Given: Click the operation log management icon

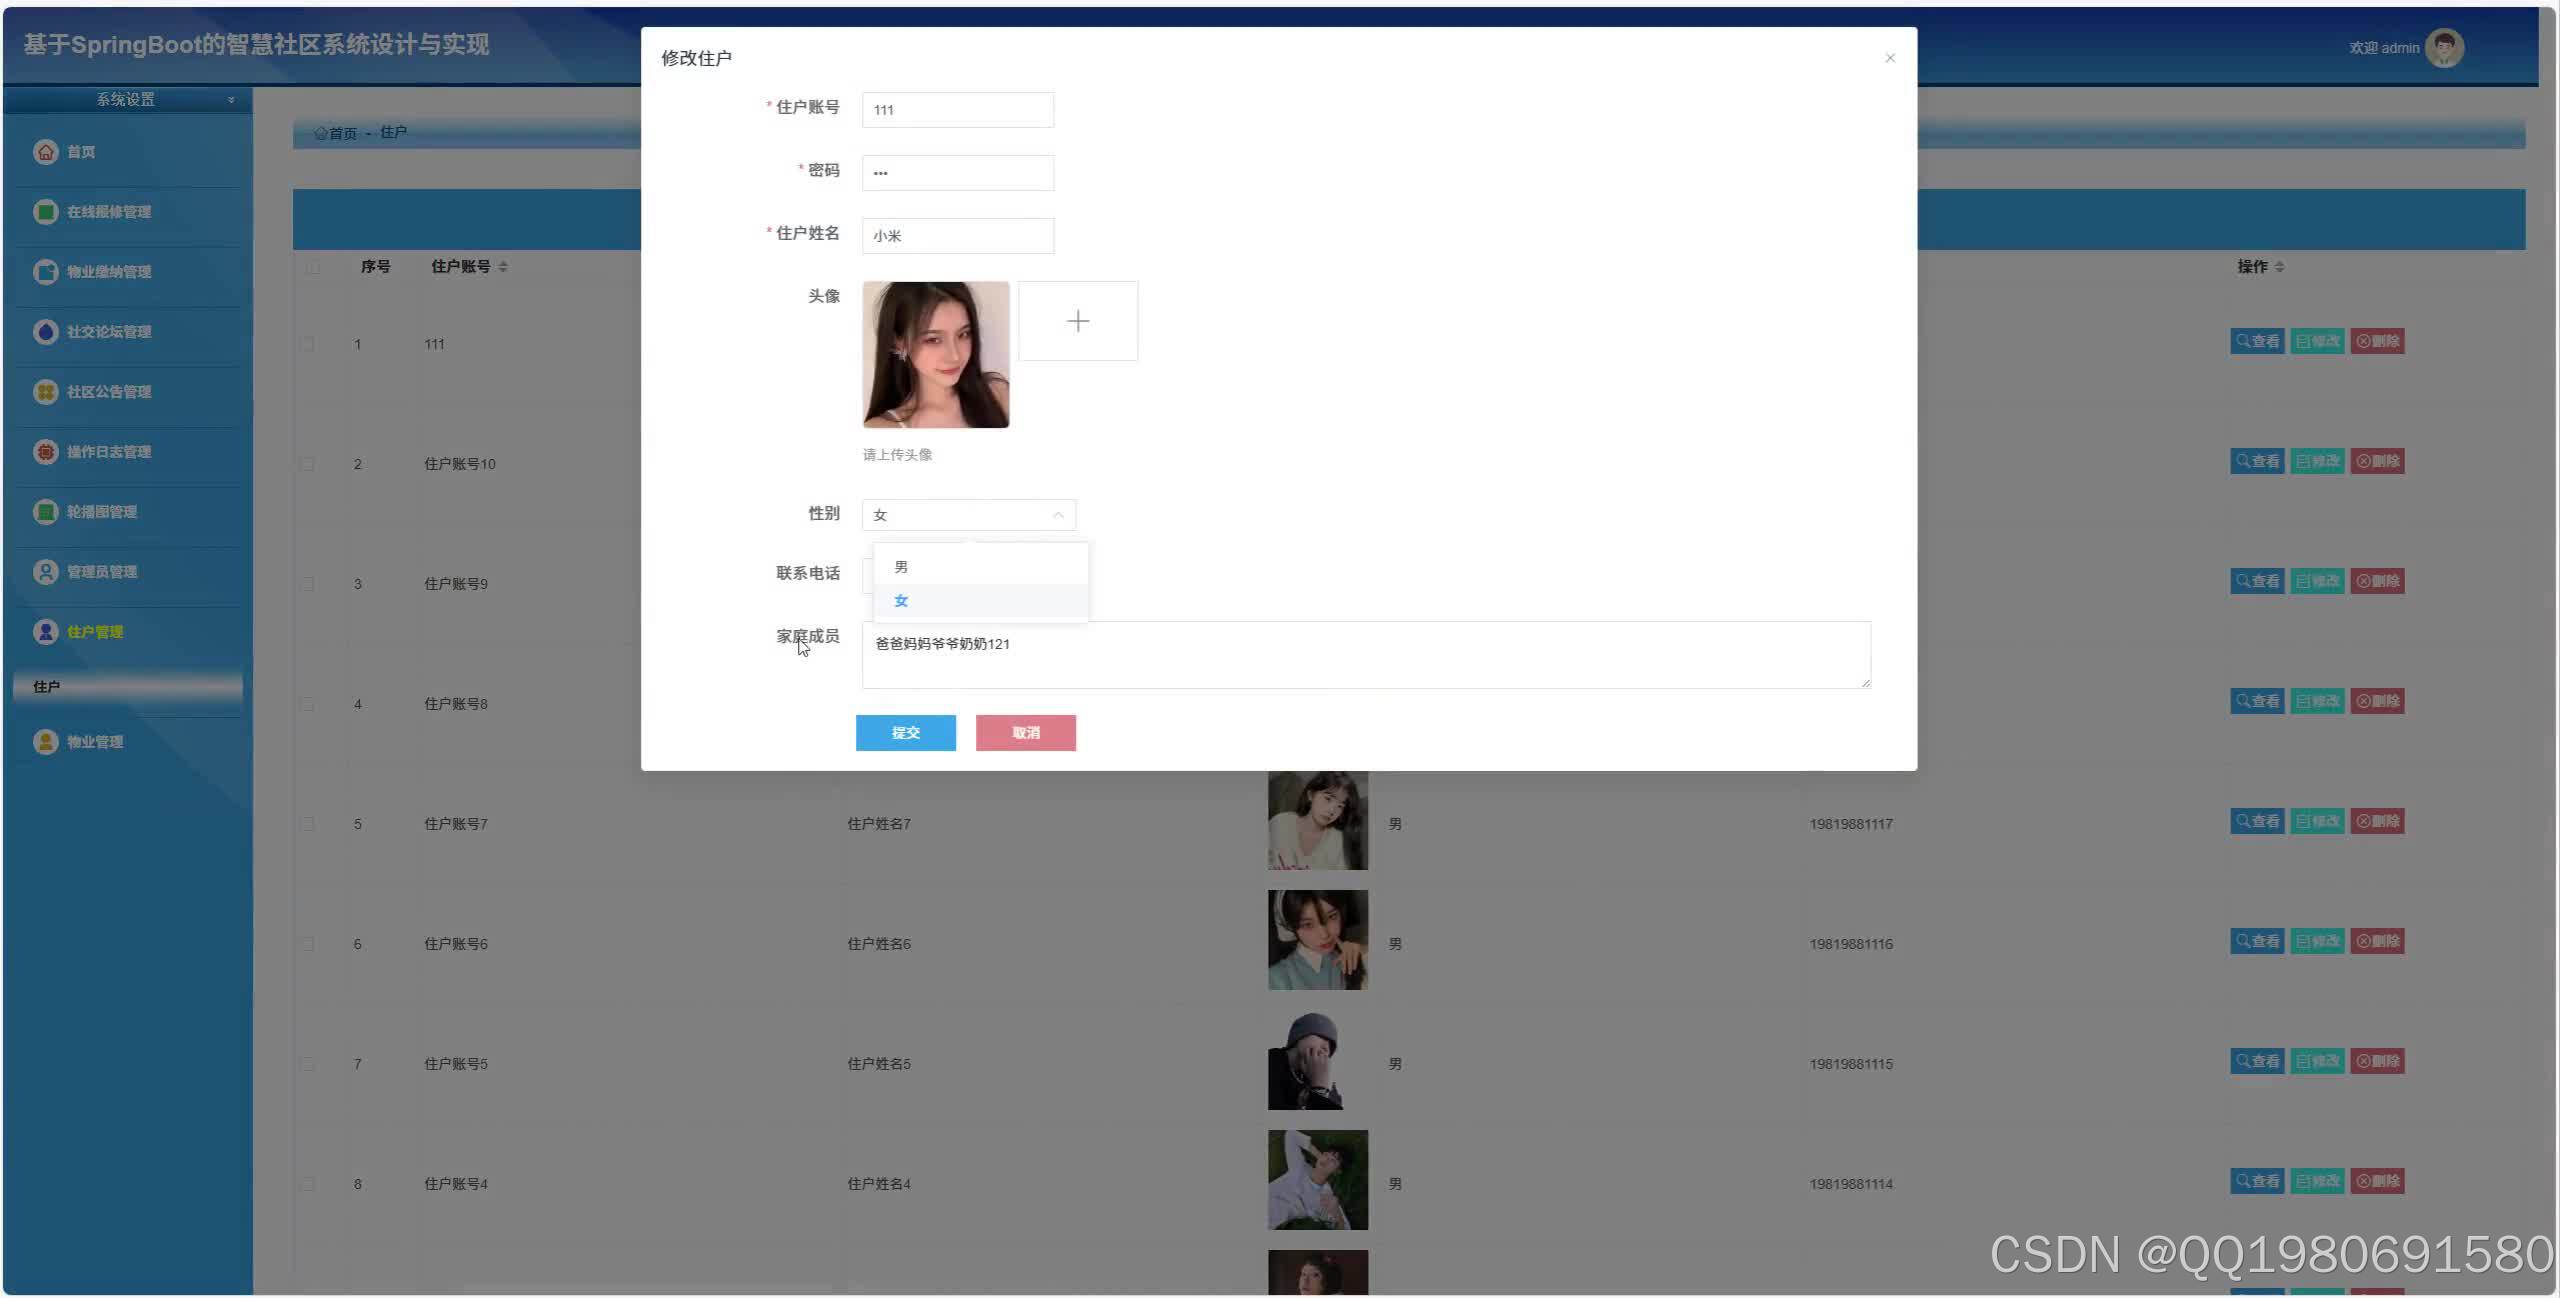Looking at the screenshot, I should pyautogui.click(x=45, y=452).
